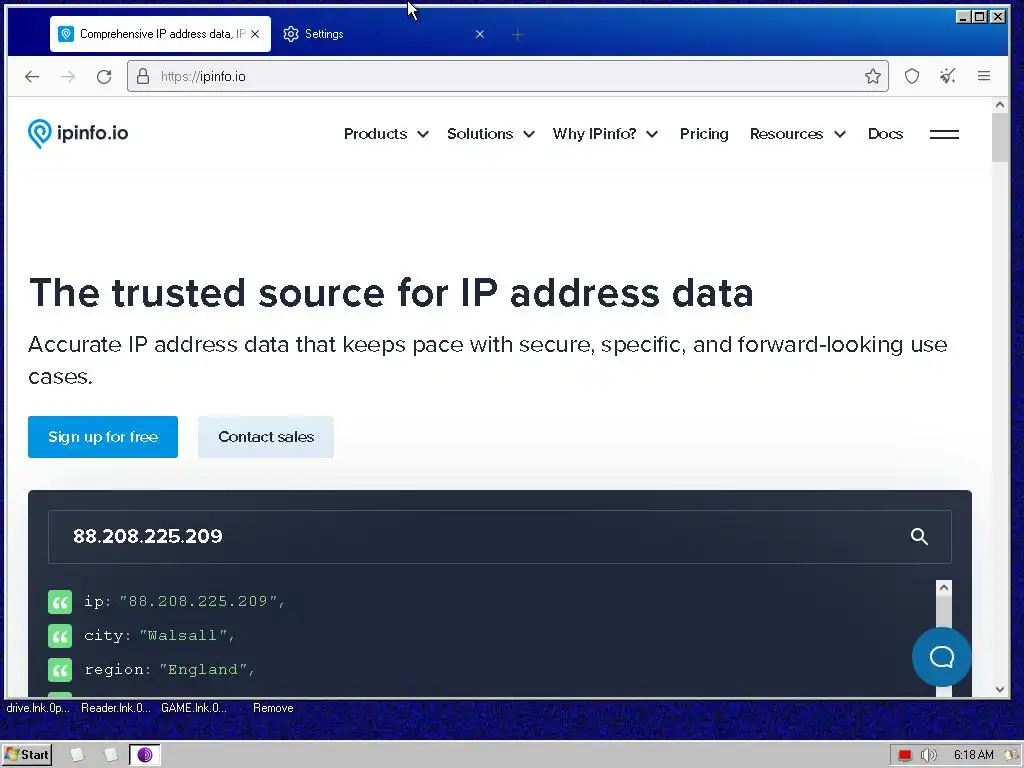This screenshot has width=1024, height=768.
Task: Click the page scrollbar up arrow
Action: coord(1000,104)
